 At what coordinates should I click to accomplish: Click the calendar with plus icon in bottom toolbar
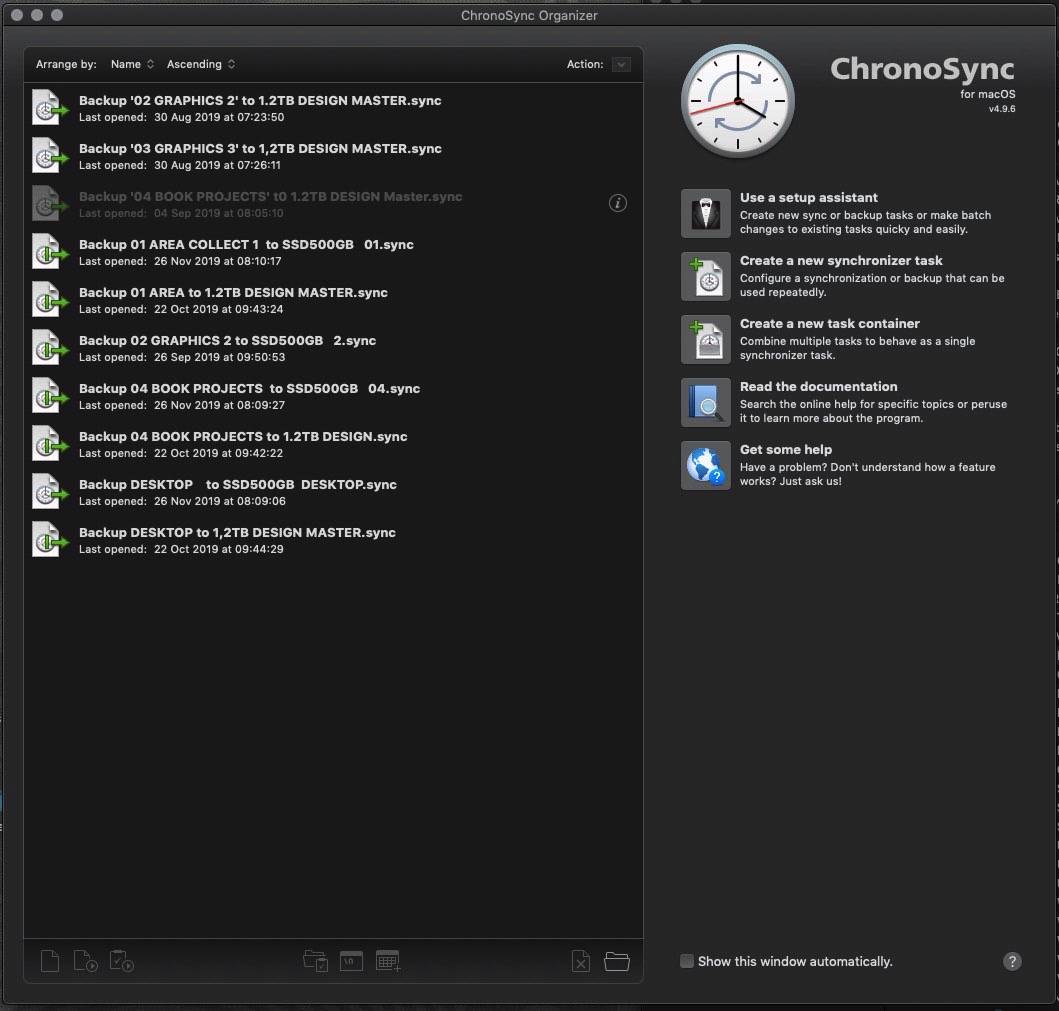[388, 962]
